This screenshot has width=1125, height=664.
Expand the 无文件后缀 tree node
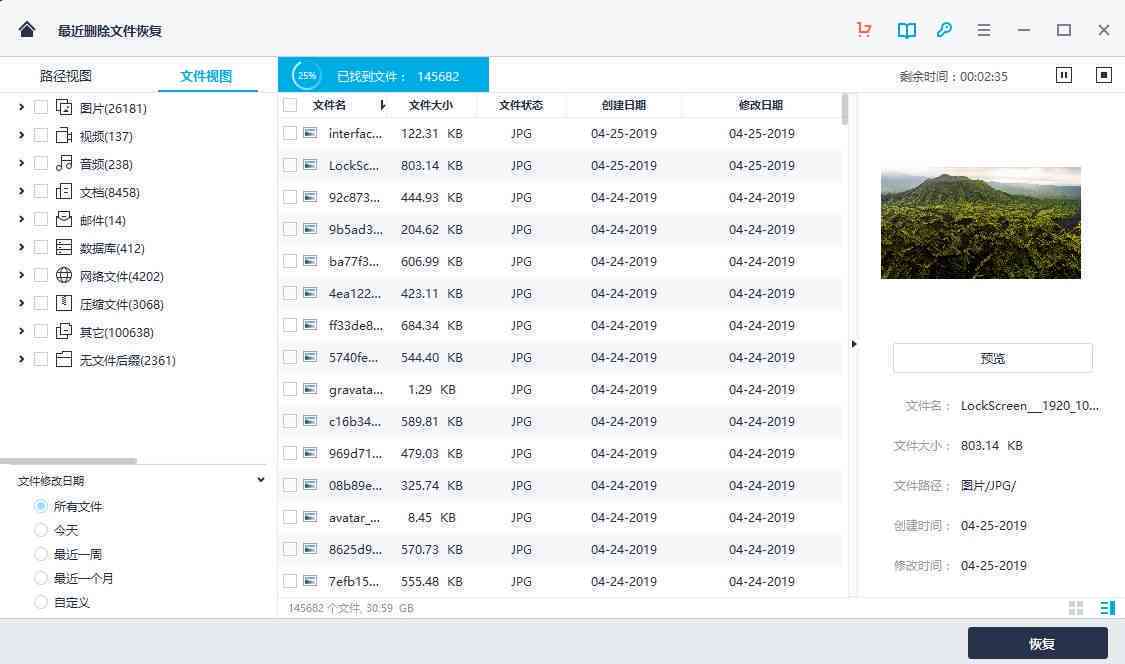21,359
